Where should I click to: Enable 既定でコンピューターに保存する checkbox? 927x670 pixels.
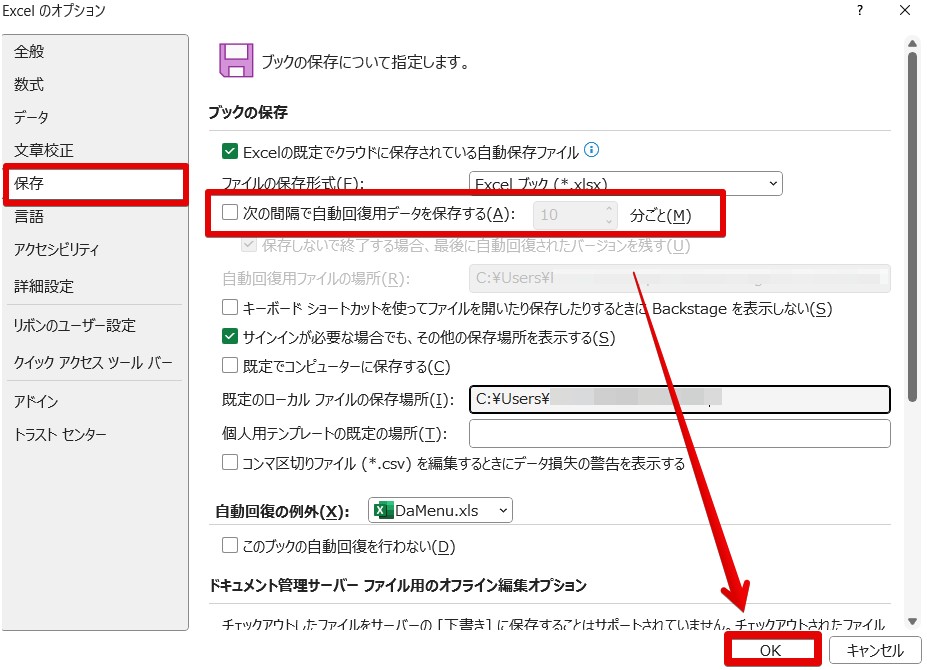tap(229, 365)
